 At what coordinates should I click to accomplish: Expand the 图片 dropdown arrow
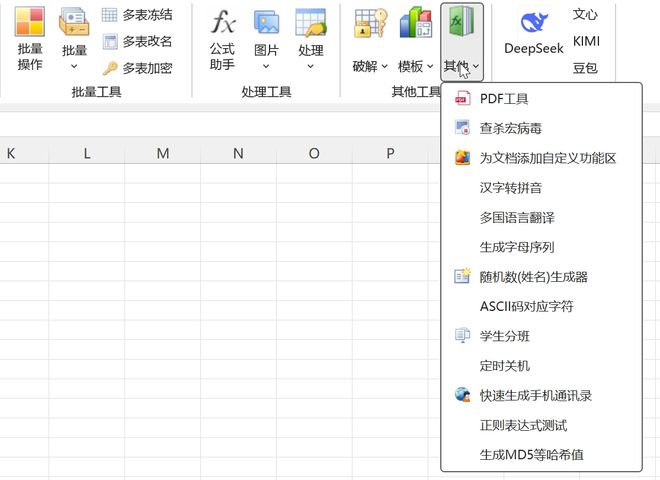pos(266,66)
